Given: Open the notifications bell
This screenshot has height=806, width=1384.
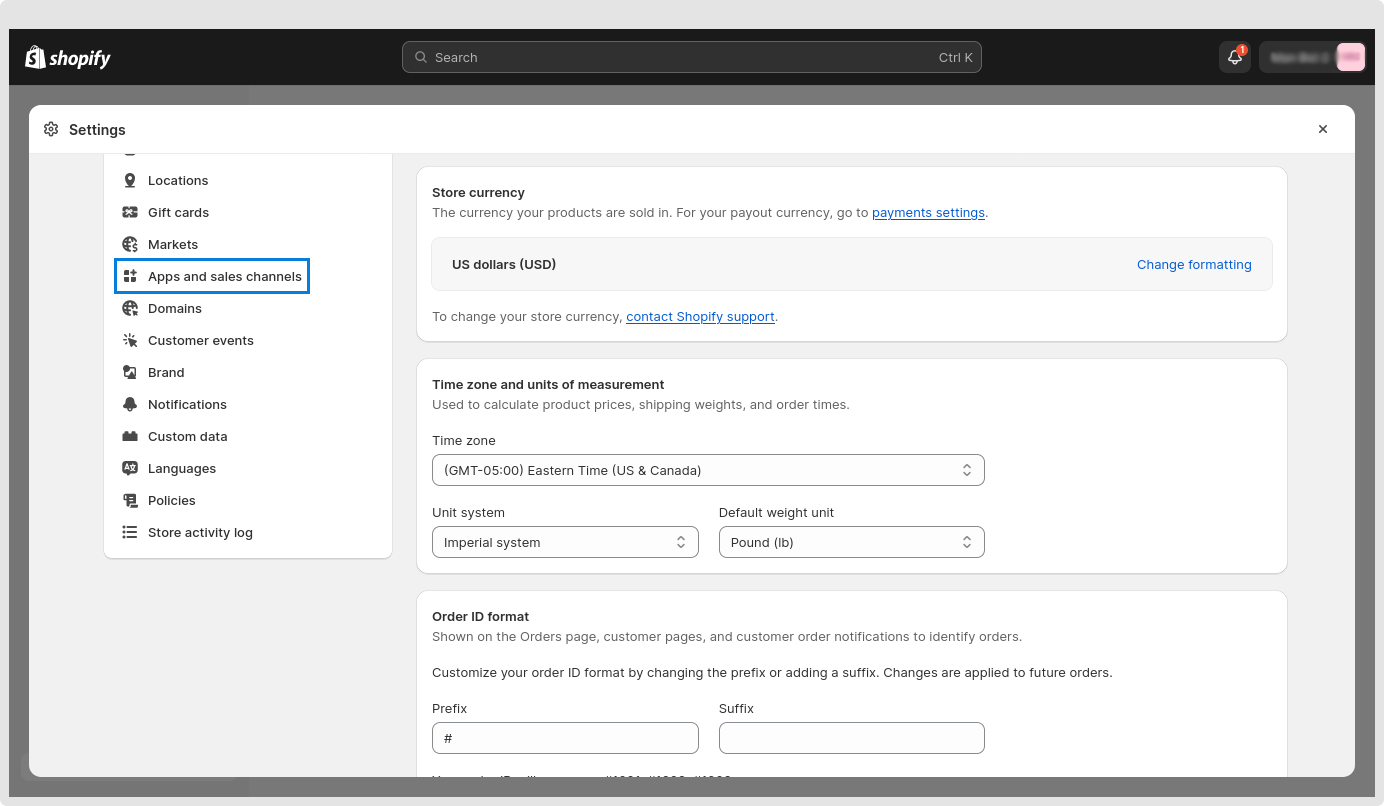Looking at the screenshot, I should point(1235,57).
